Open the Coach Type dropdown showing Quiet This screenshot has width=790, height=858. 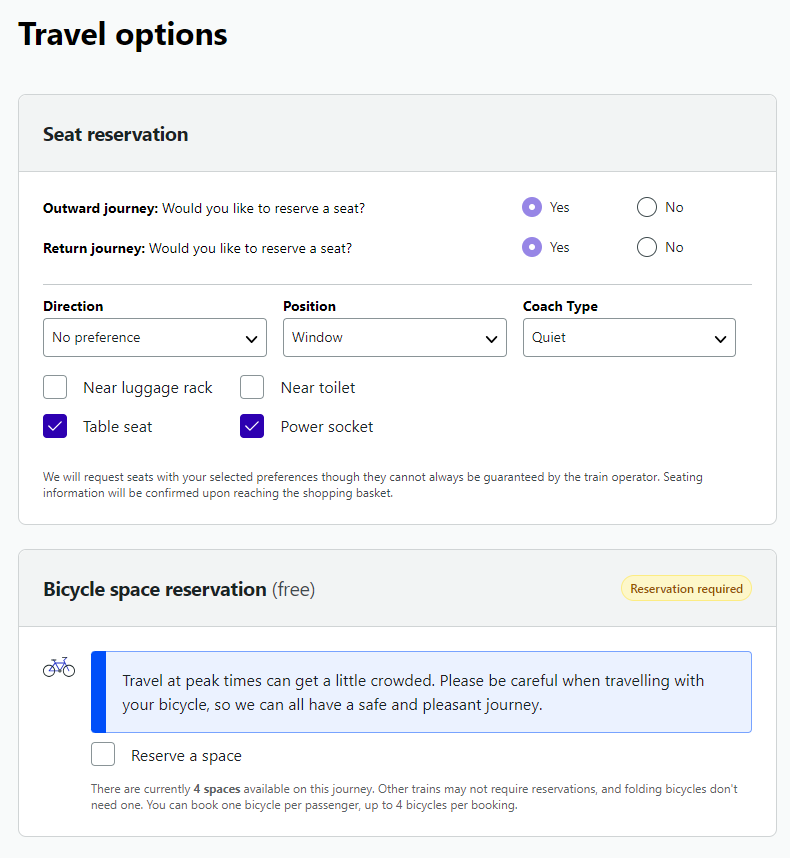pos(628,338)
